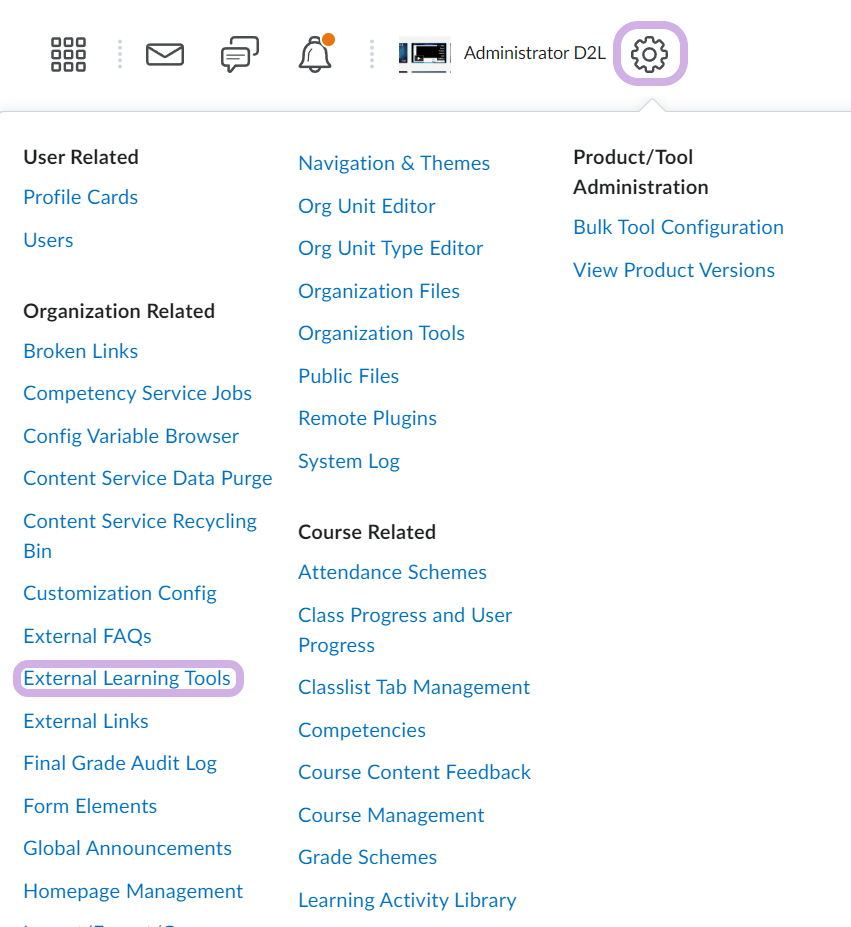Open the message alerts envelope icon

coord(165,54)
